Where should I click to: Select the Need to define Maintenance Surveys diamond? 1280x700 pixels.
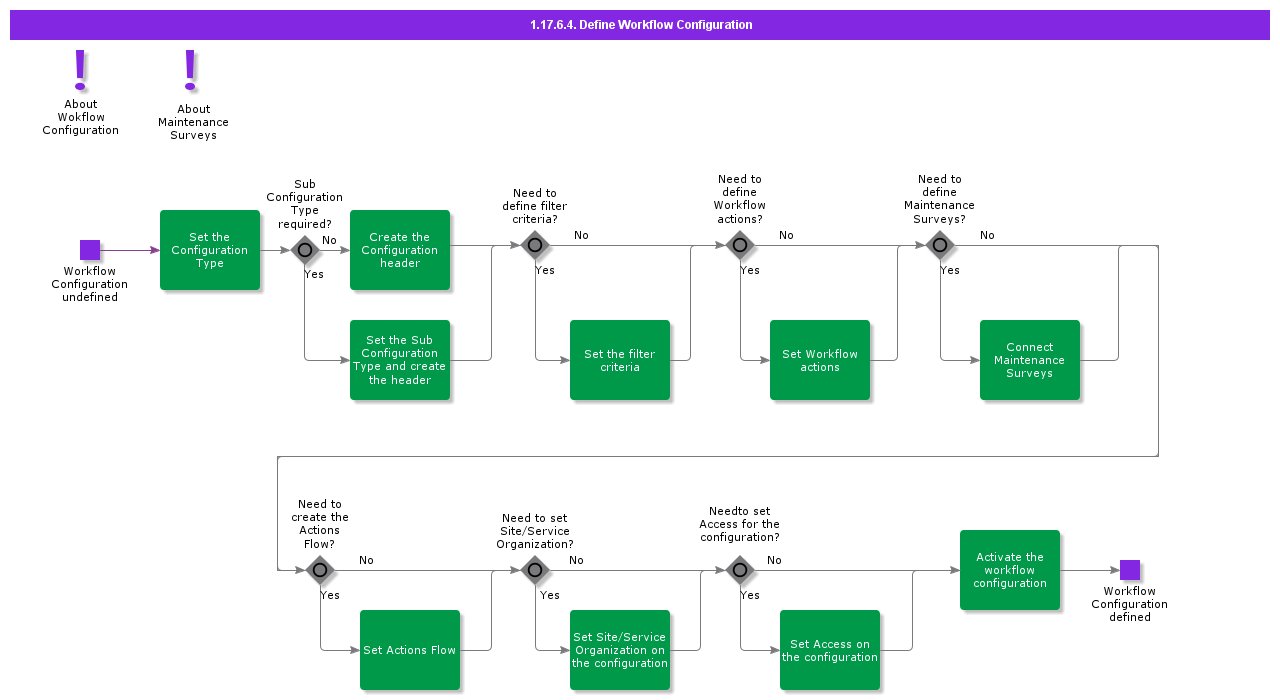pos(940,245)
